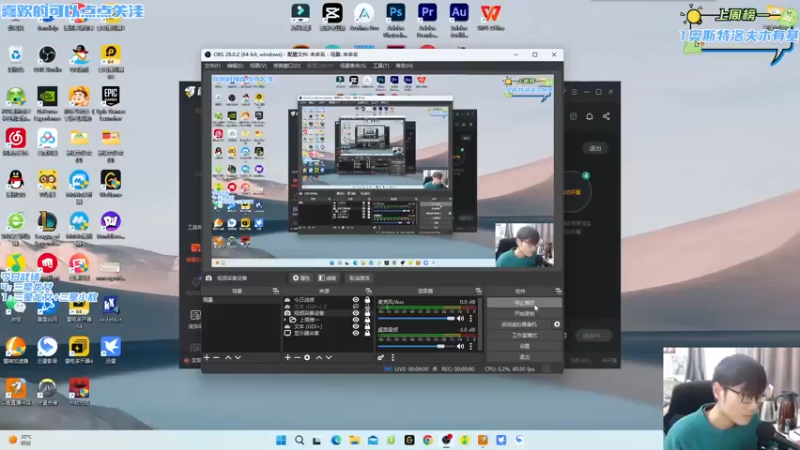Open the 场景集合(S) menu in OBS

(353, 66)
